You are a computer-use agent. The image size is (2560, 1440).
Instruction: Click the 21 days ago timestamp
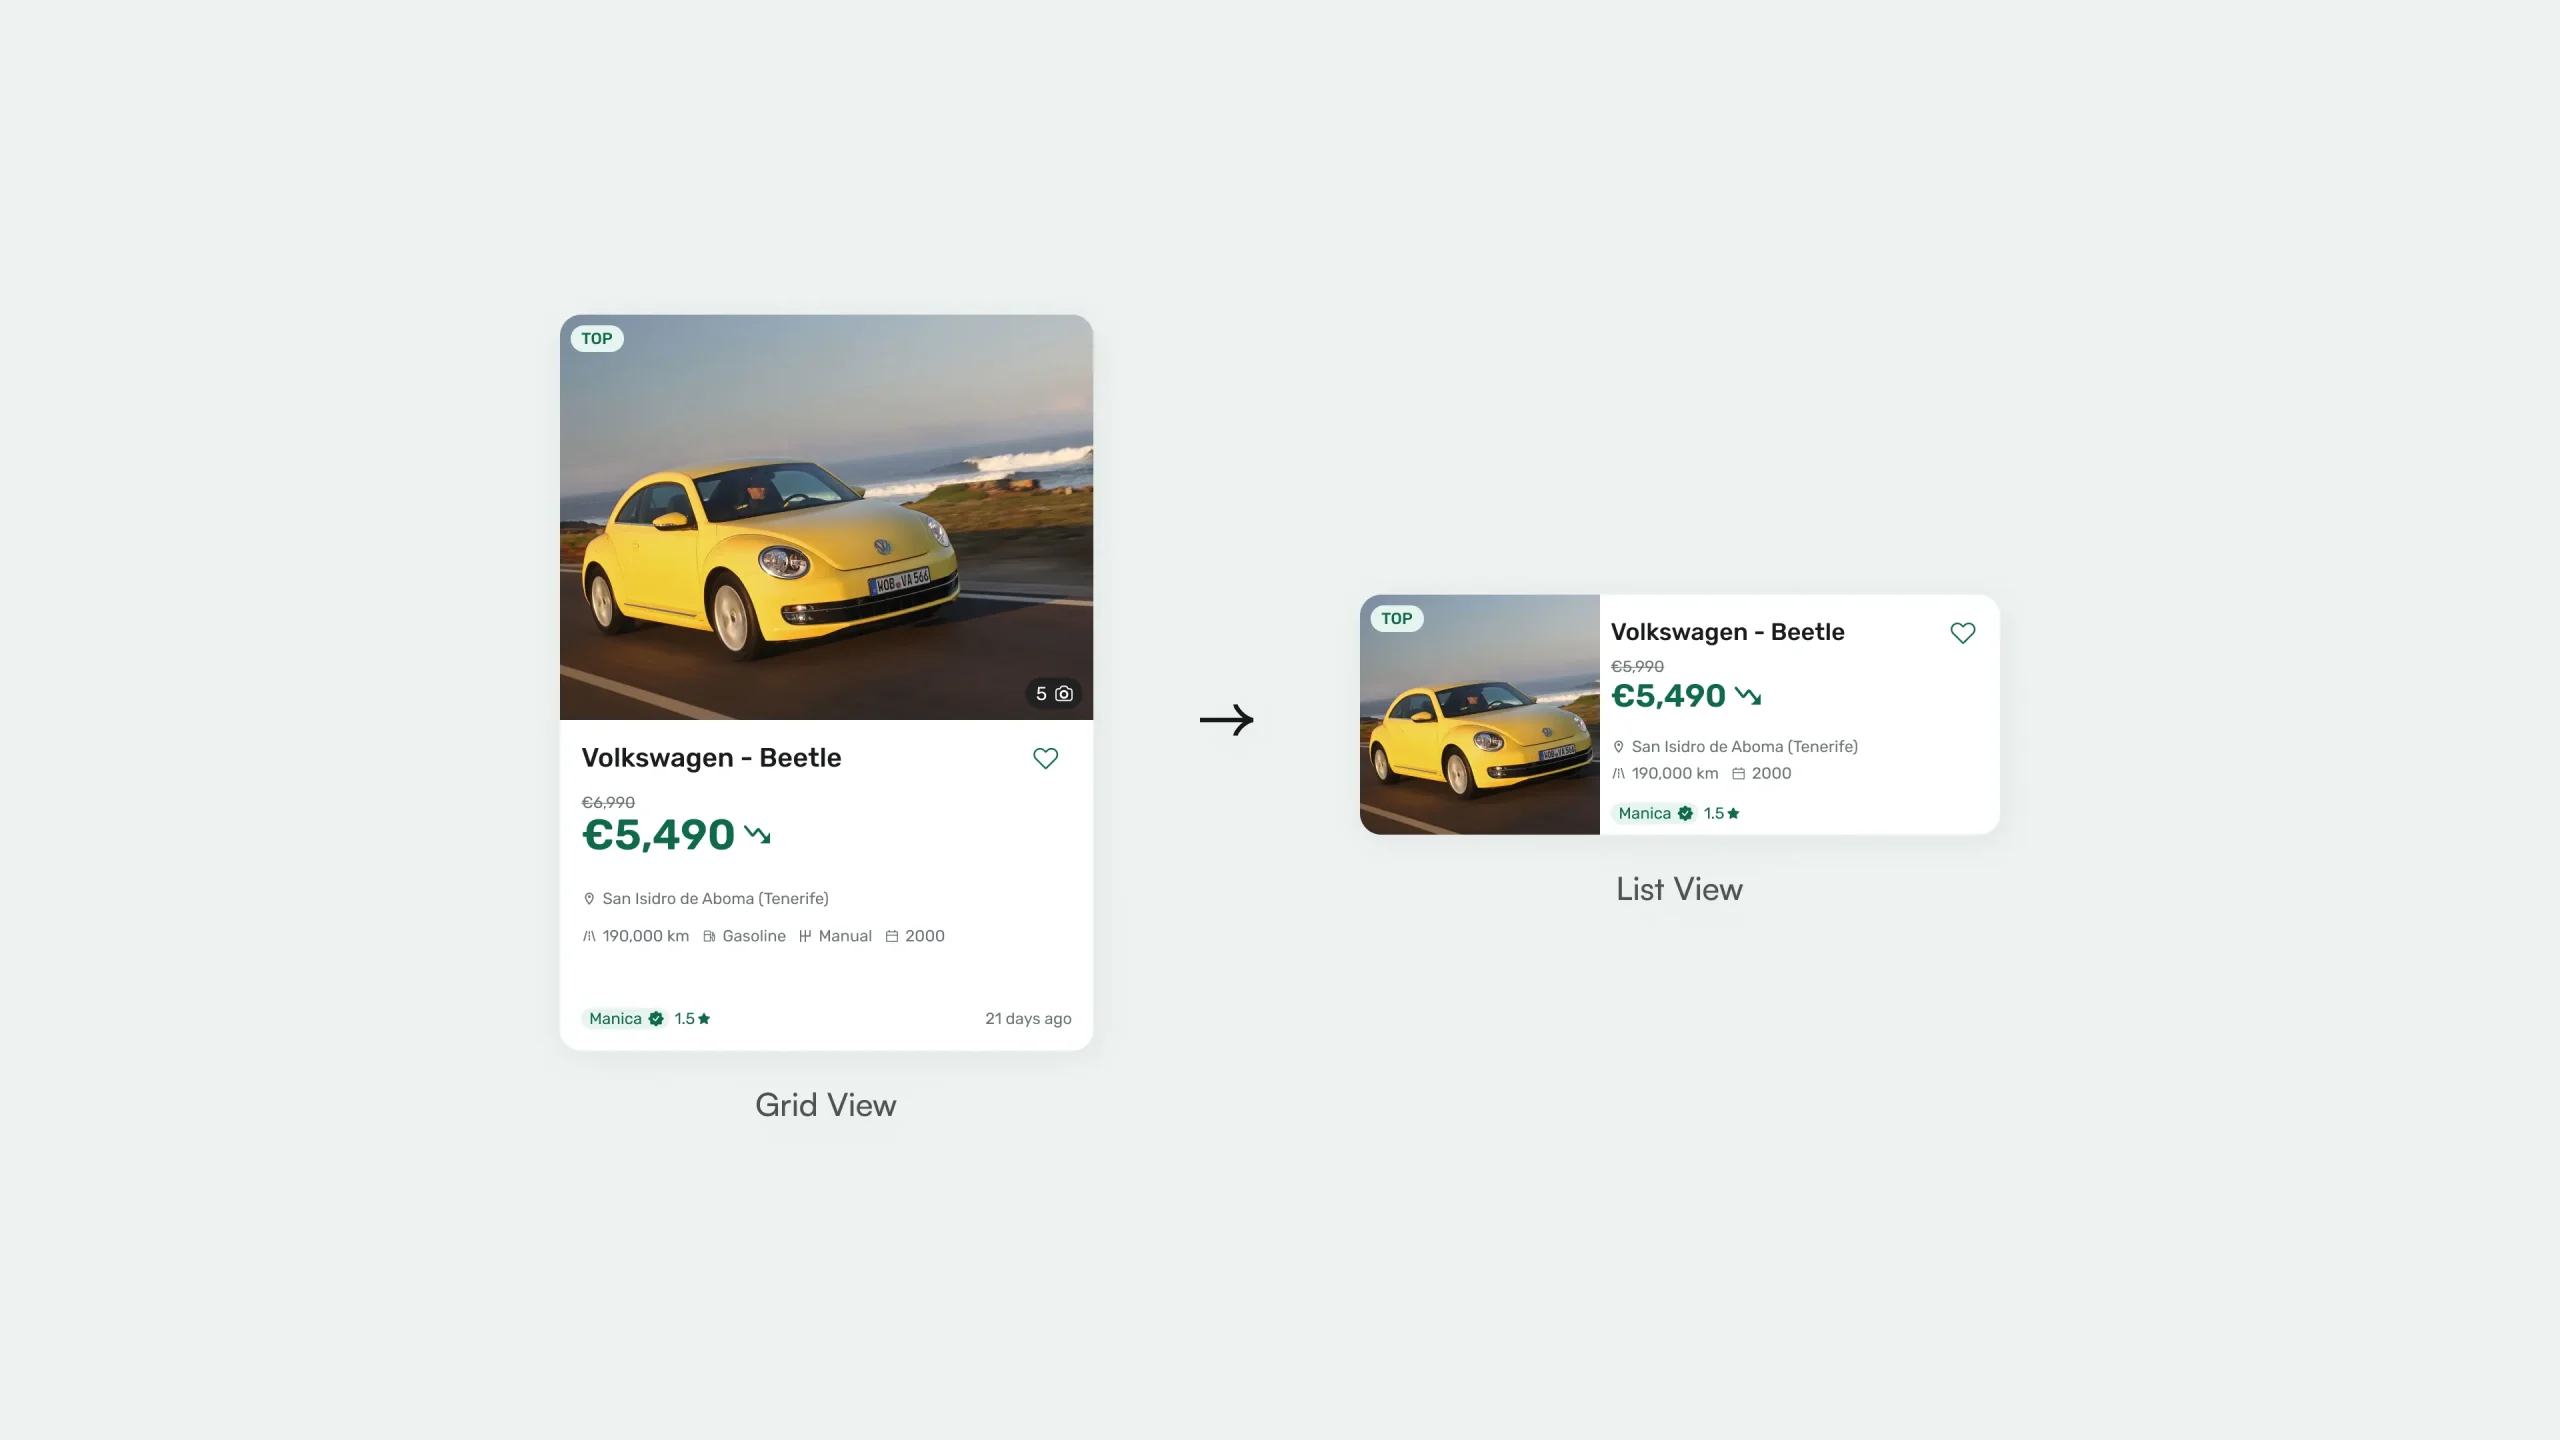(x=1028, y=1019)
